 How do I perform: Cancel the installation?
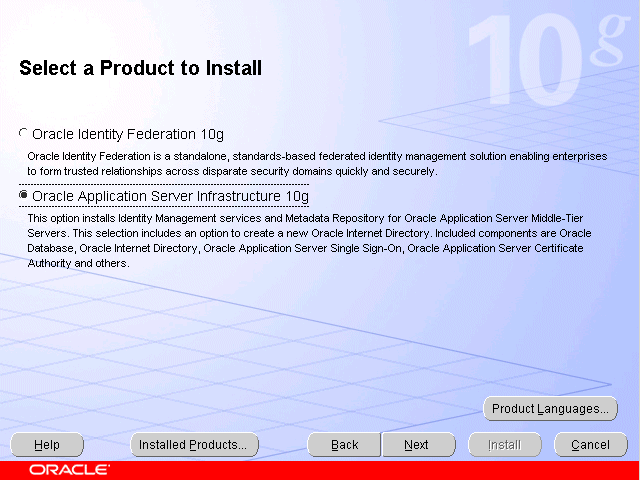[591, 444]
